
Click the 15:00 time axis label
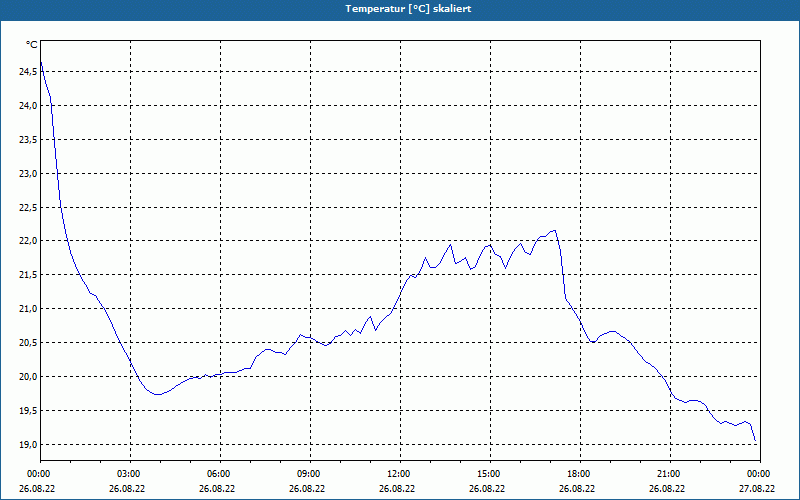click(490, 474)
